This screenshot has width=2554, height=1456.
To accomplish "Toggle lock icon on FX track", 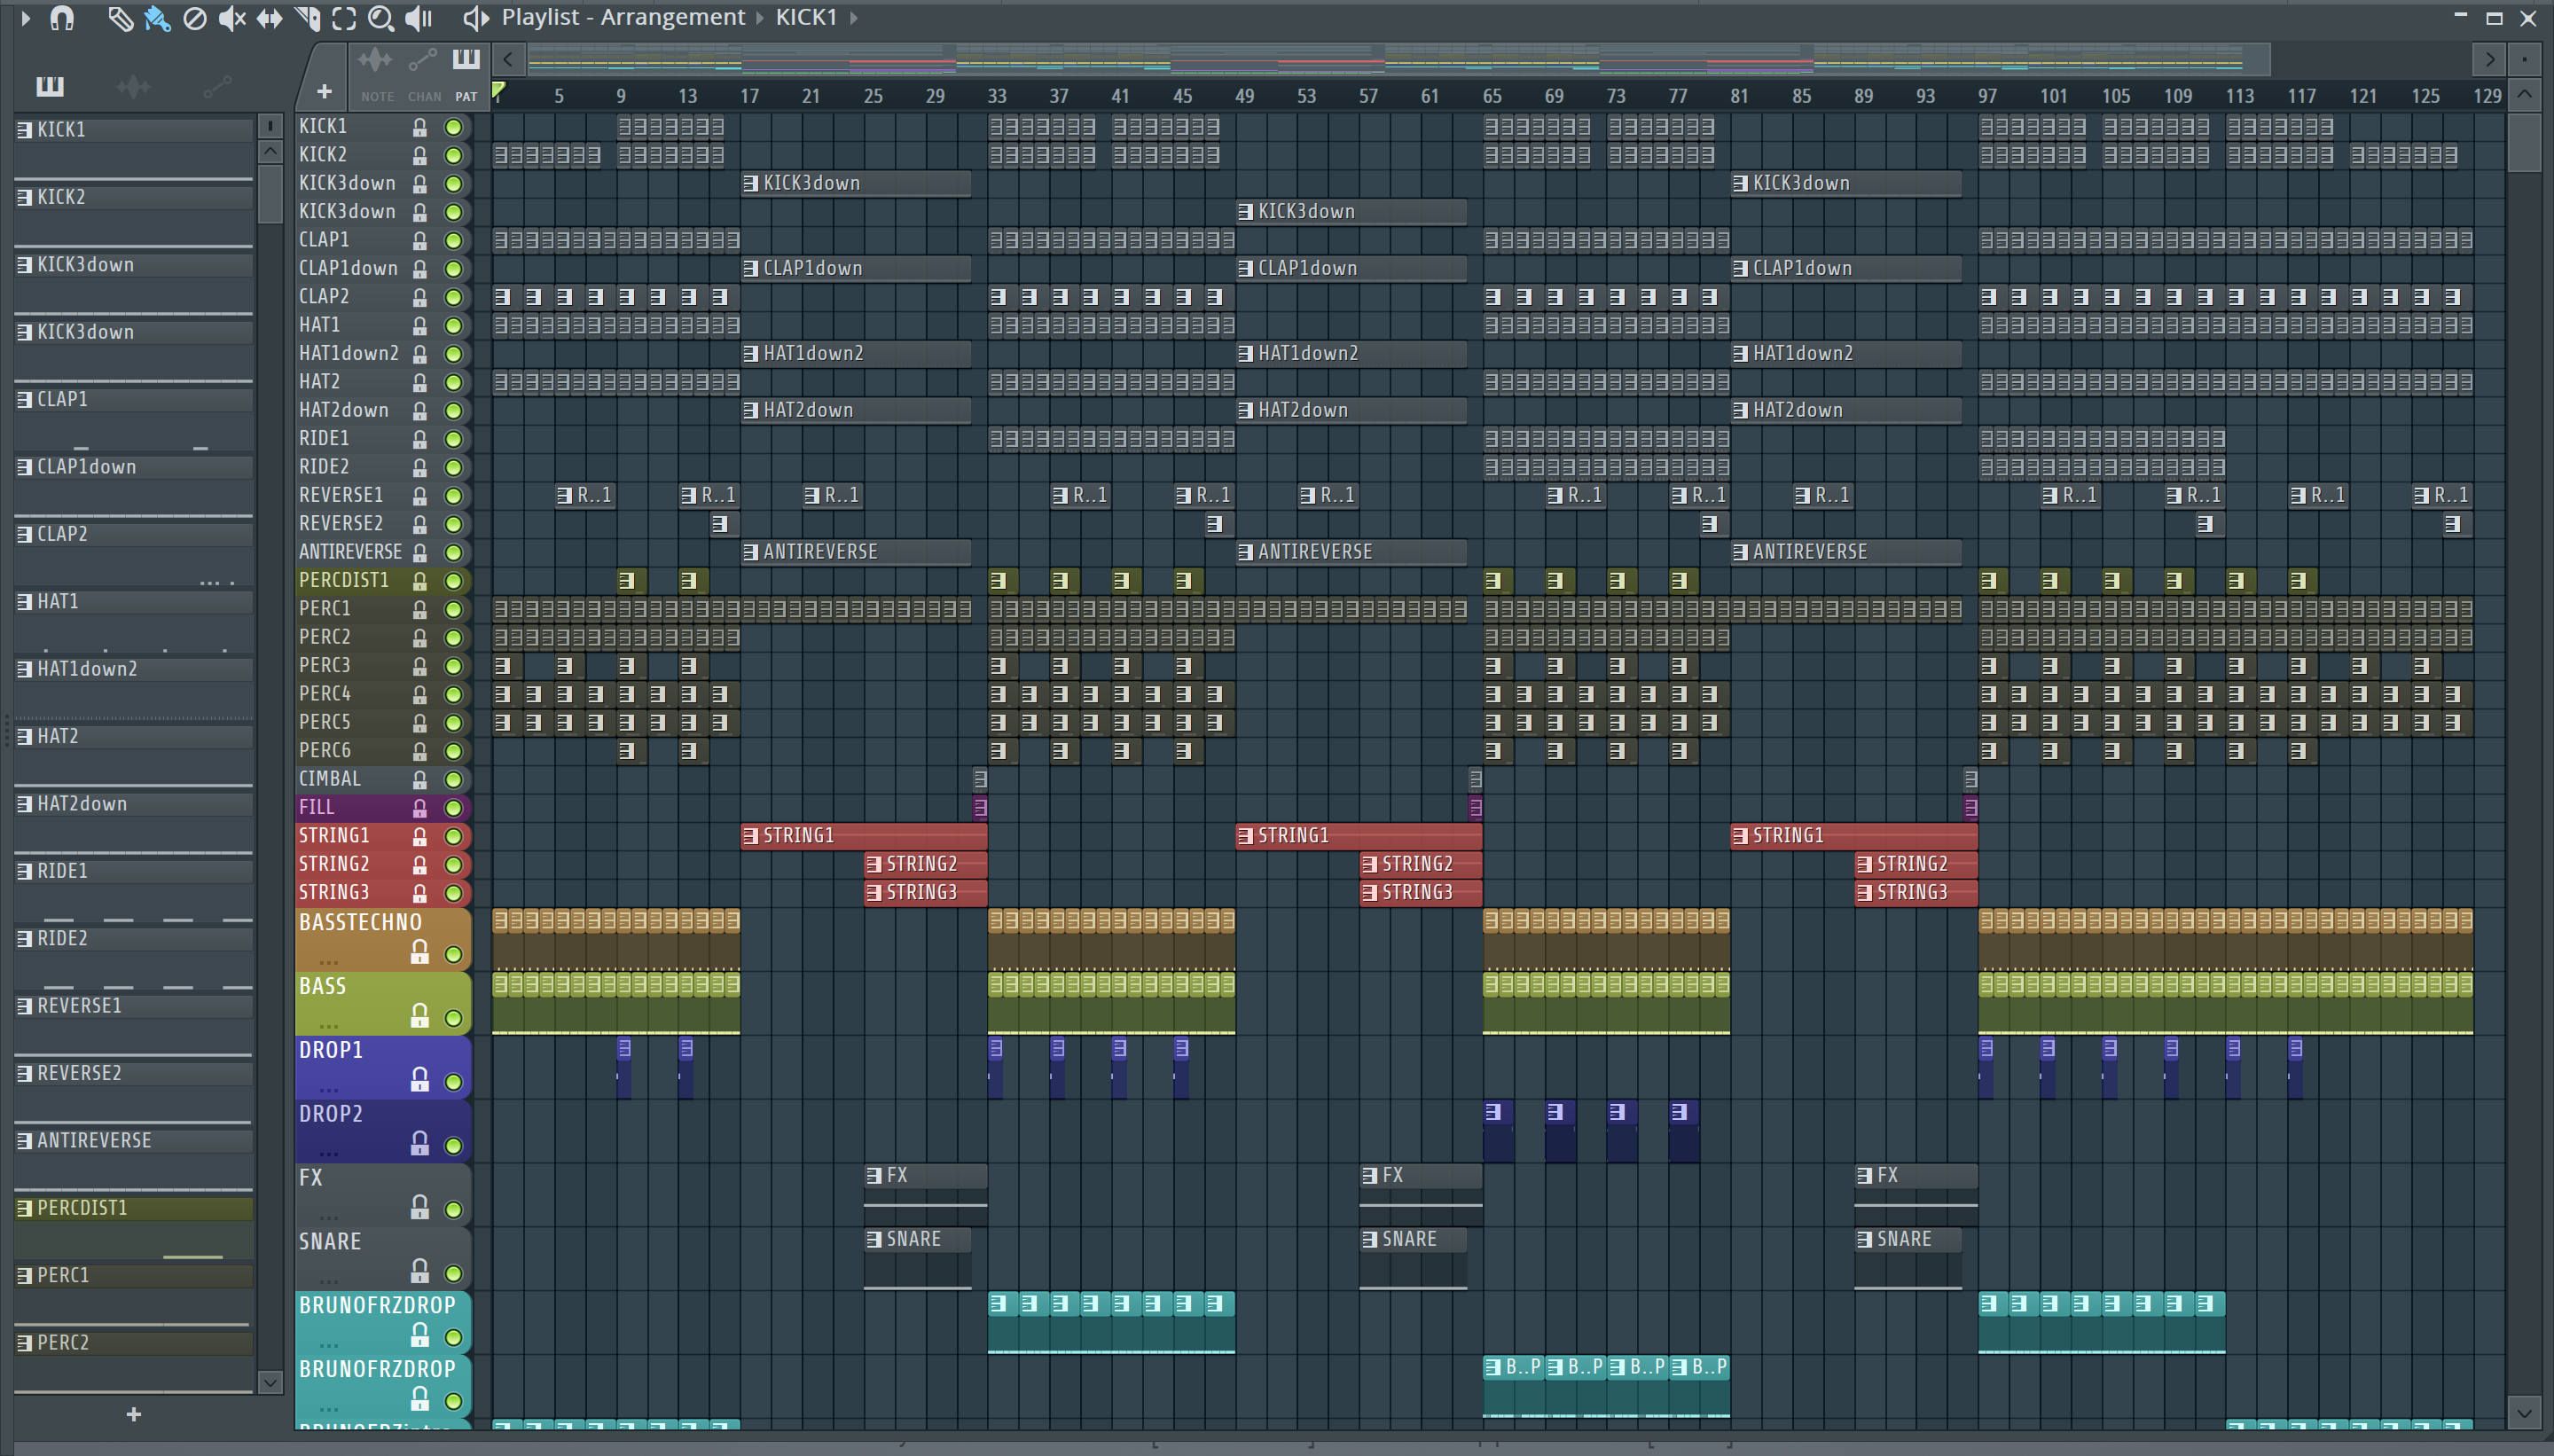I will 420,1207.
